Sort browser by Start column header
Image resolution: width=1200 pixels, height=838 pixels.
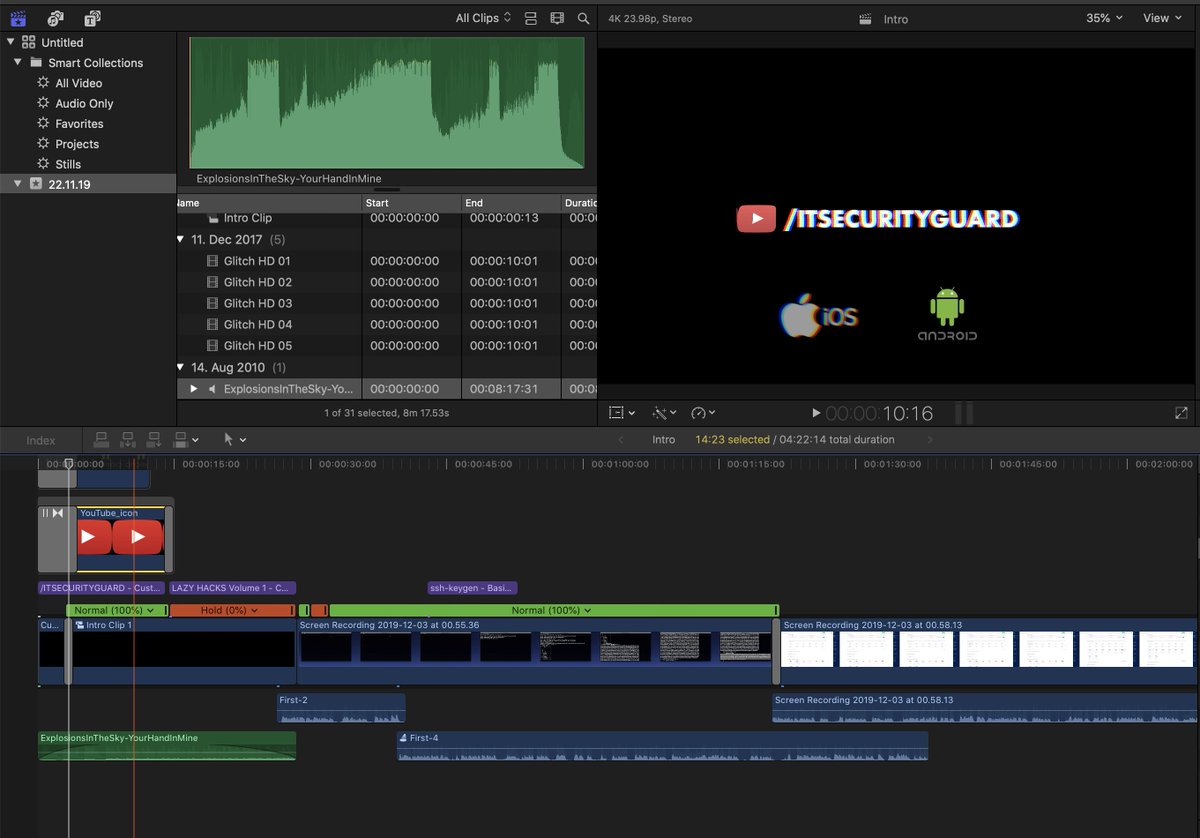[411, 203]
